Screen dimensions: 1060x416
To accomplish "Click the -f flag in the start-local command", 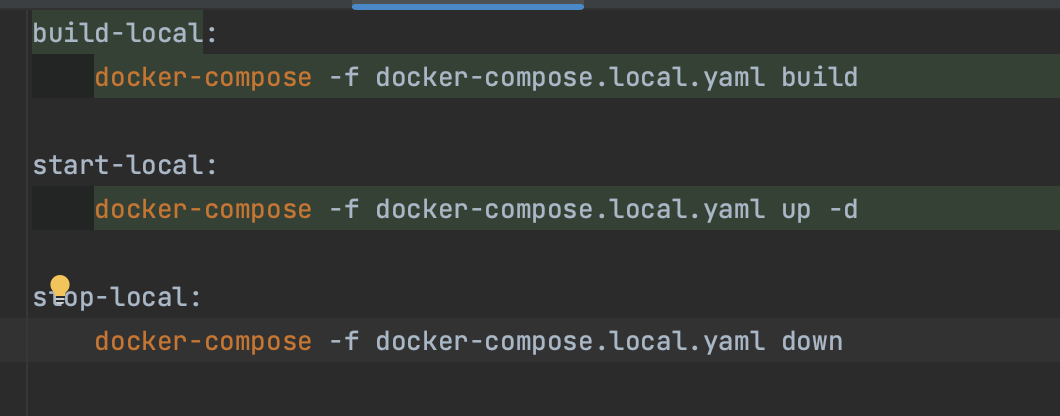I will tap(343, 209).
